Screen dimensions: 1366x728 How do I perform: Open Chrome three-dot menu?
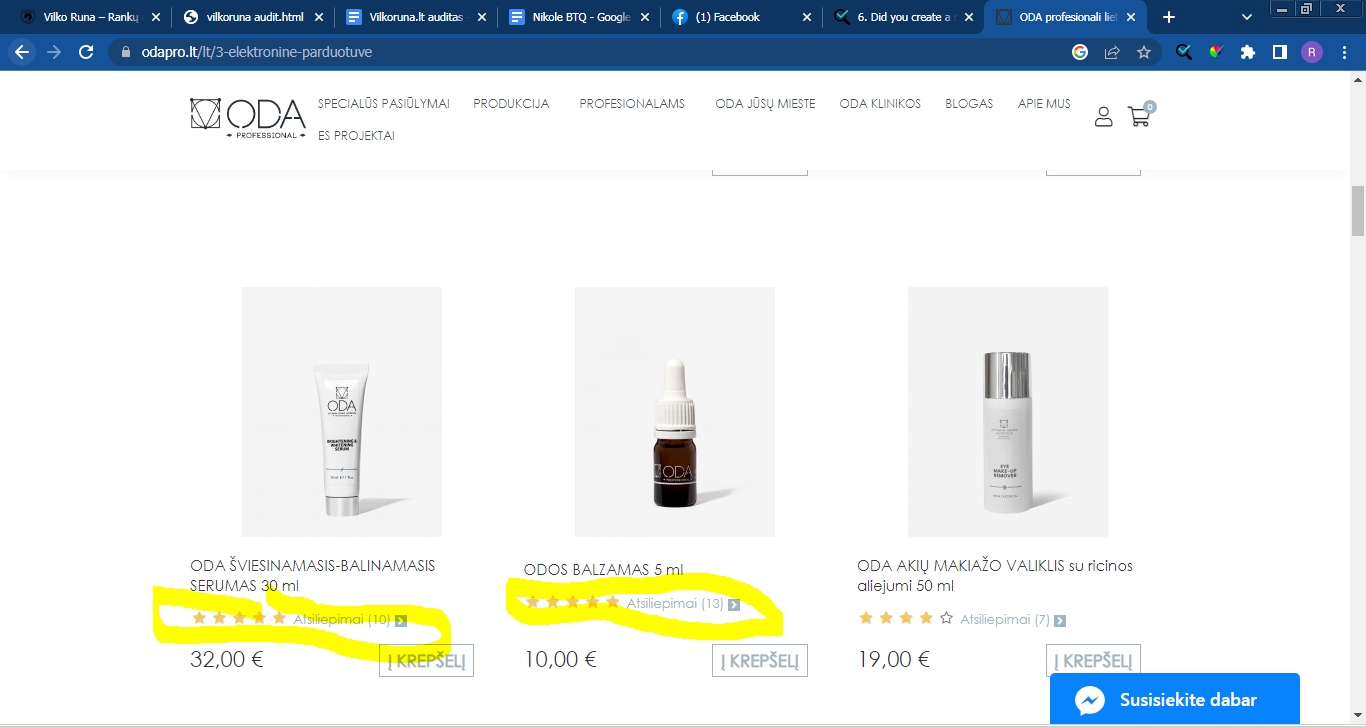[1344, 52]
